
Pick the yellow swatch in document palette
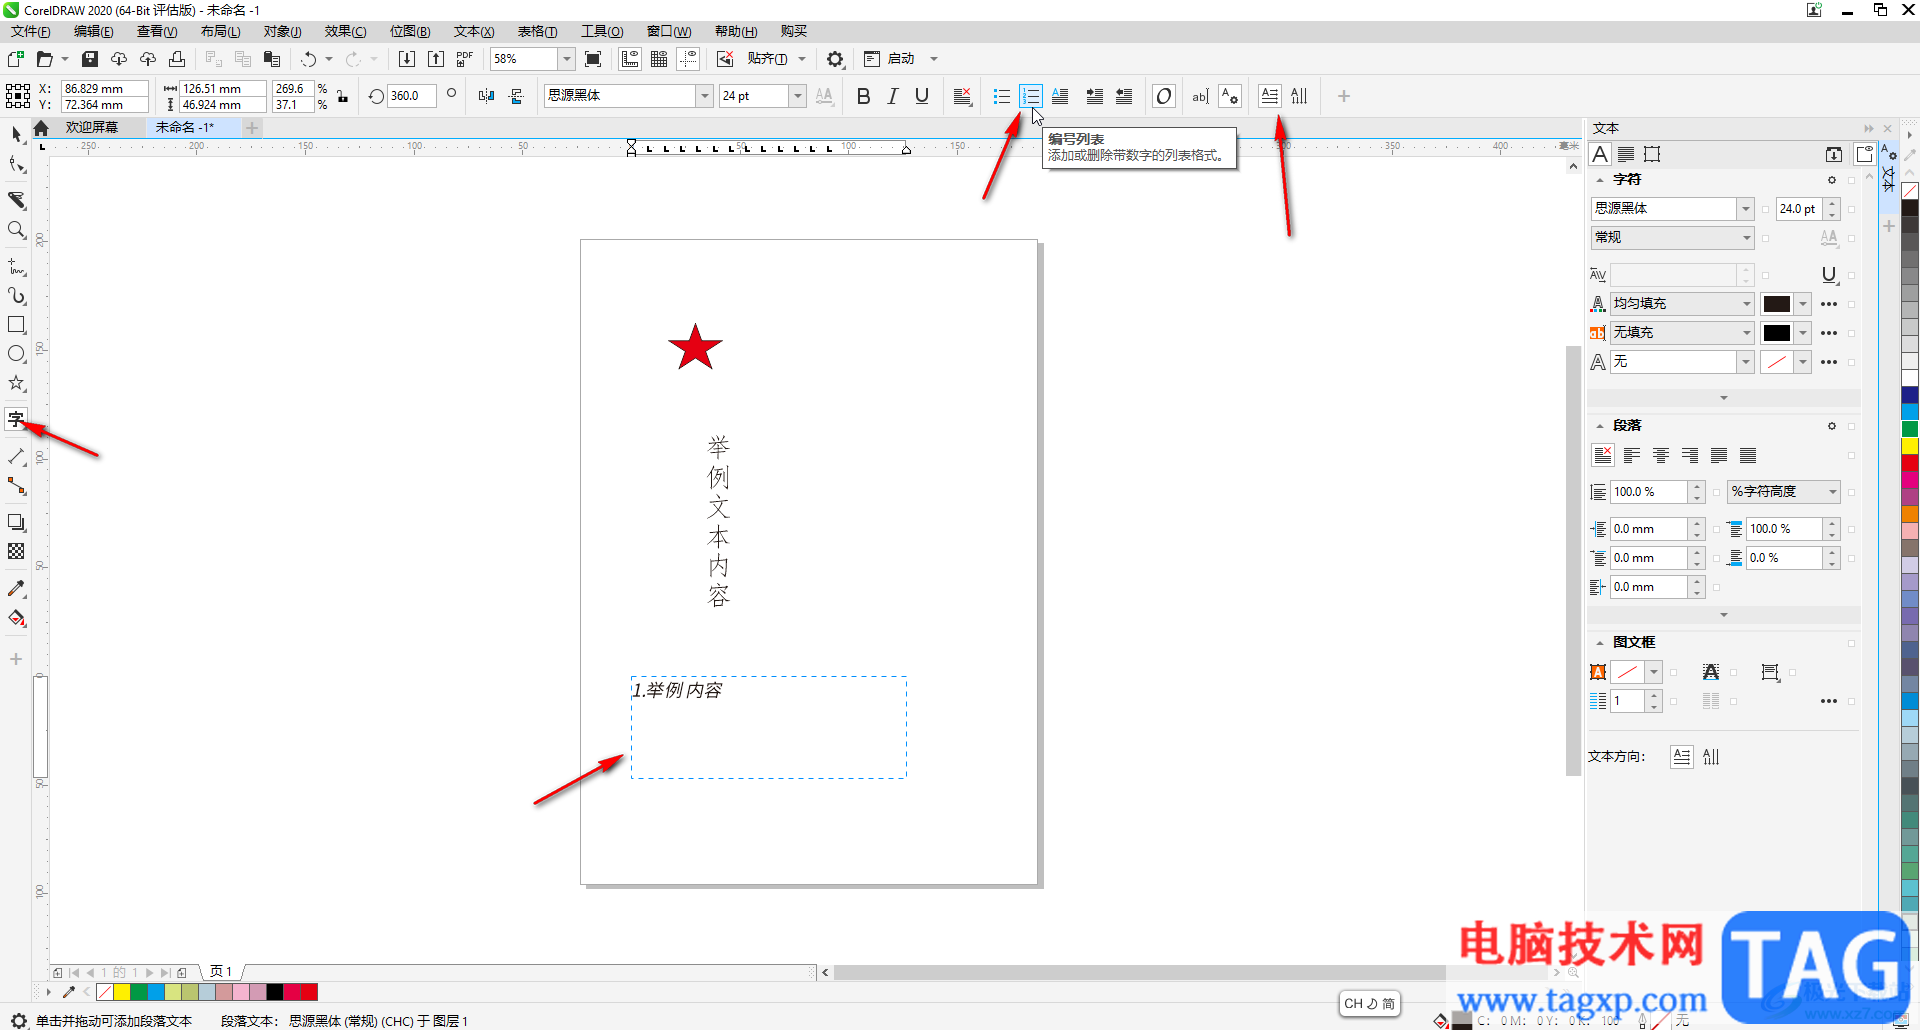click(122, 992)
